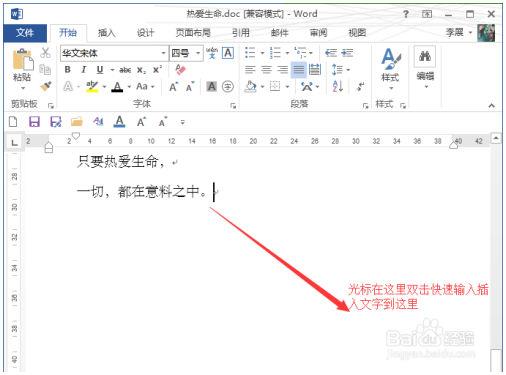Toggle Bold formatting
Screen dimensions: 506x375
click(x=68, y=70)
